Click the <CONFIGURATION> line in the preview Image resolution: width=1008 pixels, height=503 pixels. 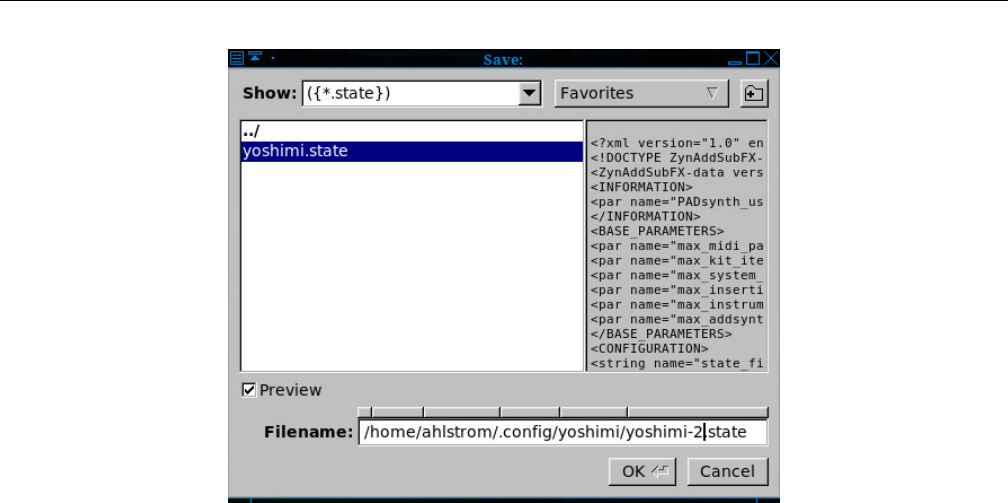(649, 349)
